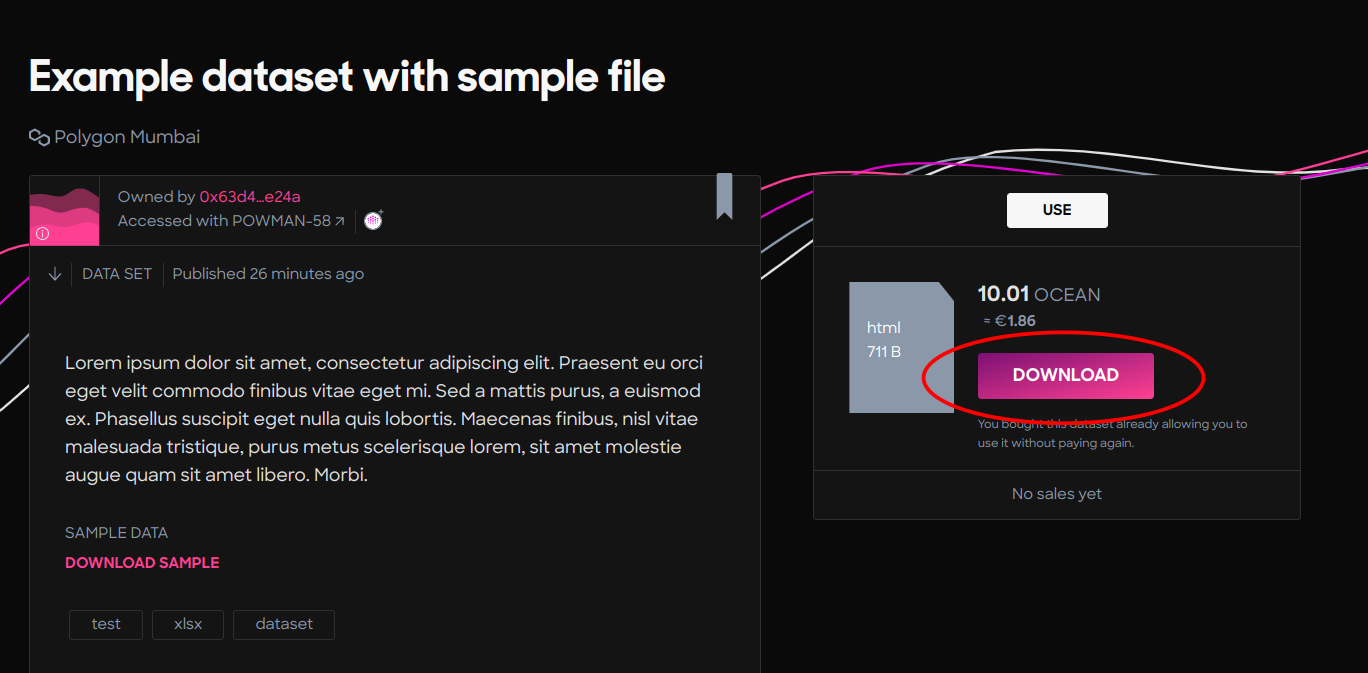The image size is (1368, 673).
Task: Select the 'xlsx' tag
Action: [x=188, y=624]
